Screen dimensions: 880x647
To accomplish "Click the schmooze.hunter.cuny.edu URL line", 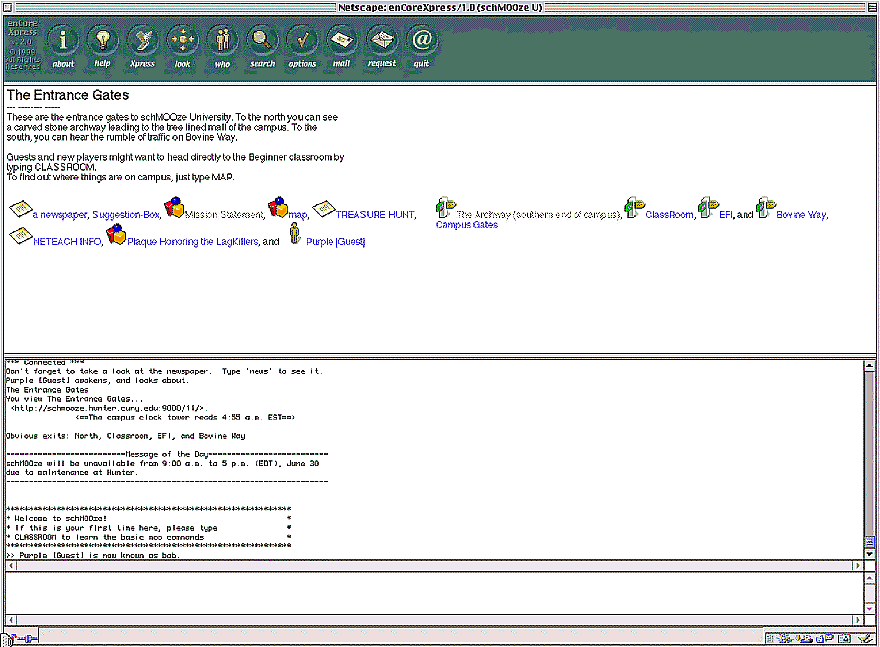I will coord(109,408).
